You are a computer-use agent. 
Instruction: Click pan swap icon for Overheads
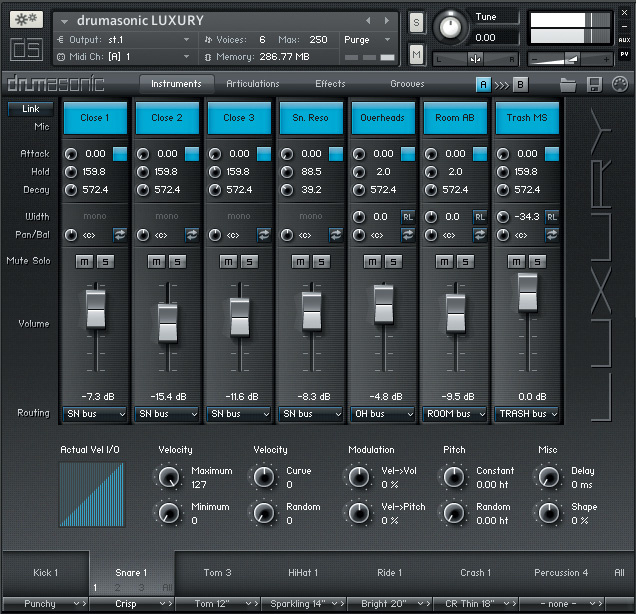pyautogui.click(x=408, y=235)
